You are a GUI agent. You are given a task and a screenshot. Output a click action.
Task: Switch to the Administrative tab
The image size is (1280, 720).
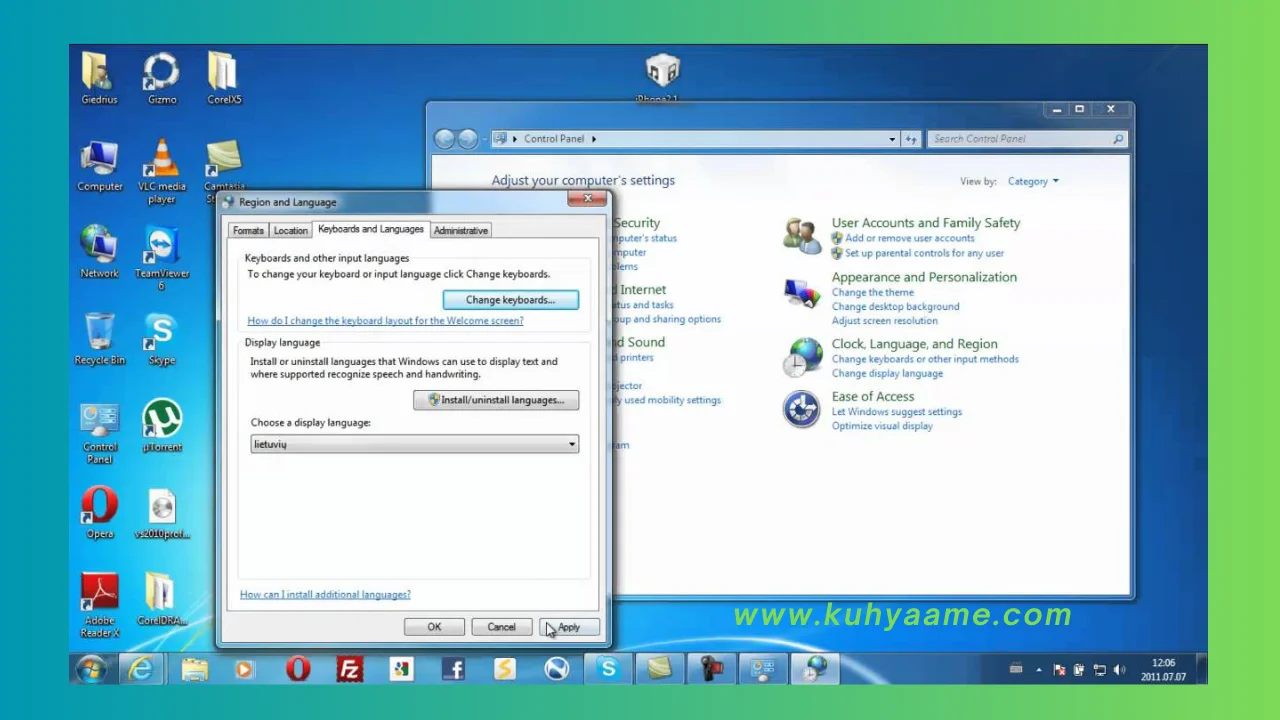[x=461, y=231]
